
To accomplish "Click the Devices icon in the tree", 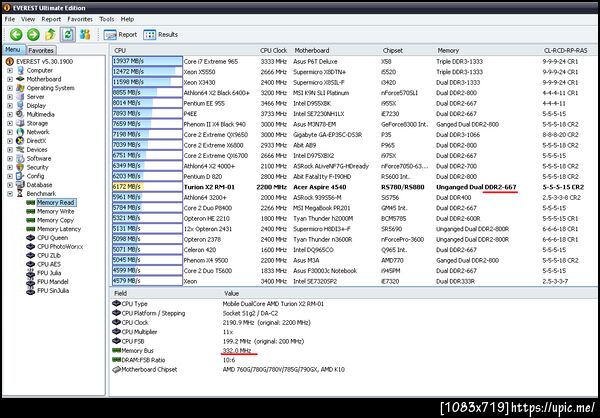I will 20,150.
